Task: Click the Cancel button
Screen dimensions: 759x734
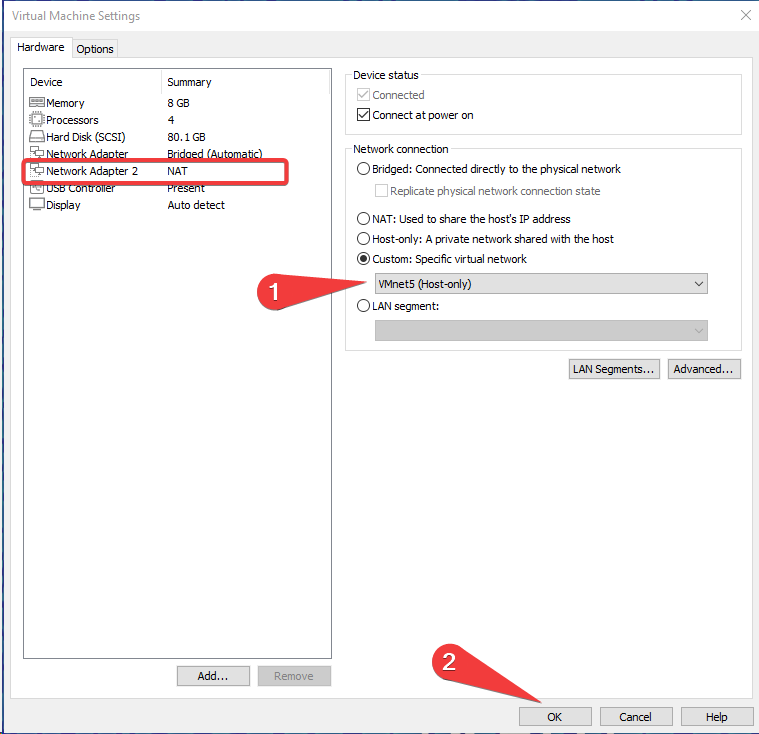Action: click(x=636, y=717)
